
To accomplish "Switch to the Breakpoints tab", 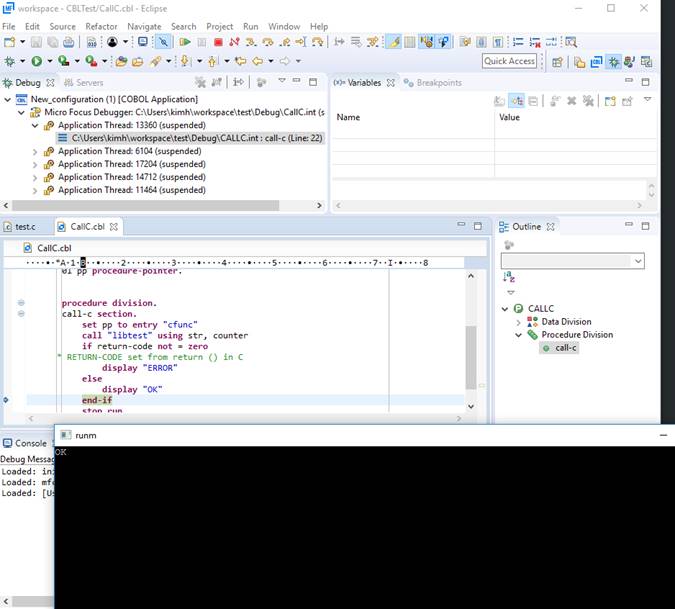I will point(438,82).
